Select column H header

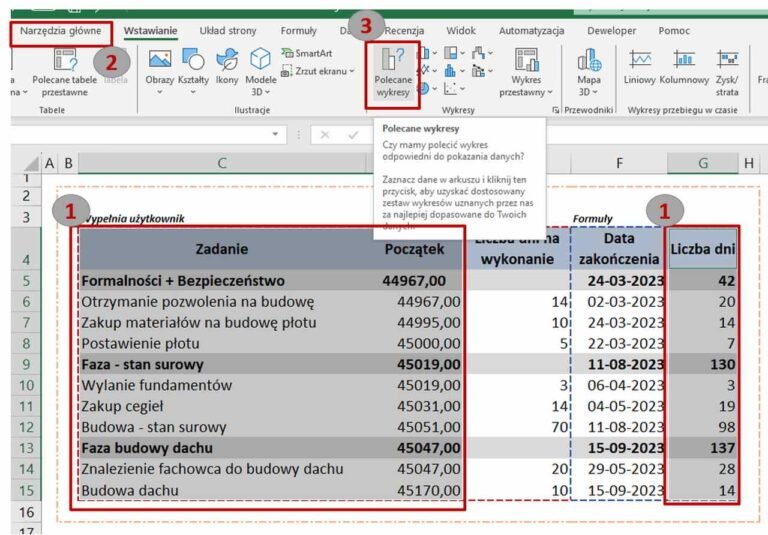[x=748, y=163]
